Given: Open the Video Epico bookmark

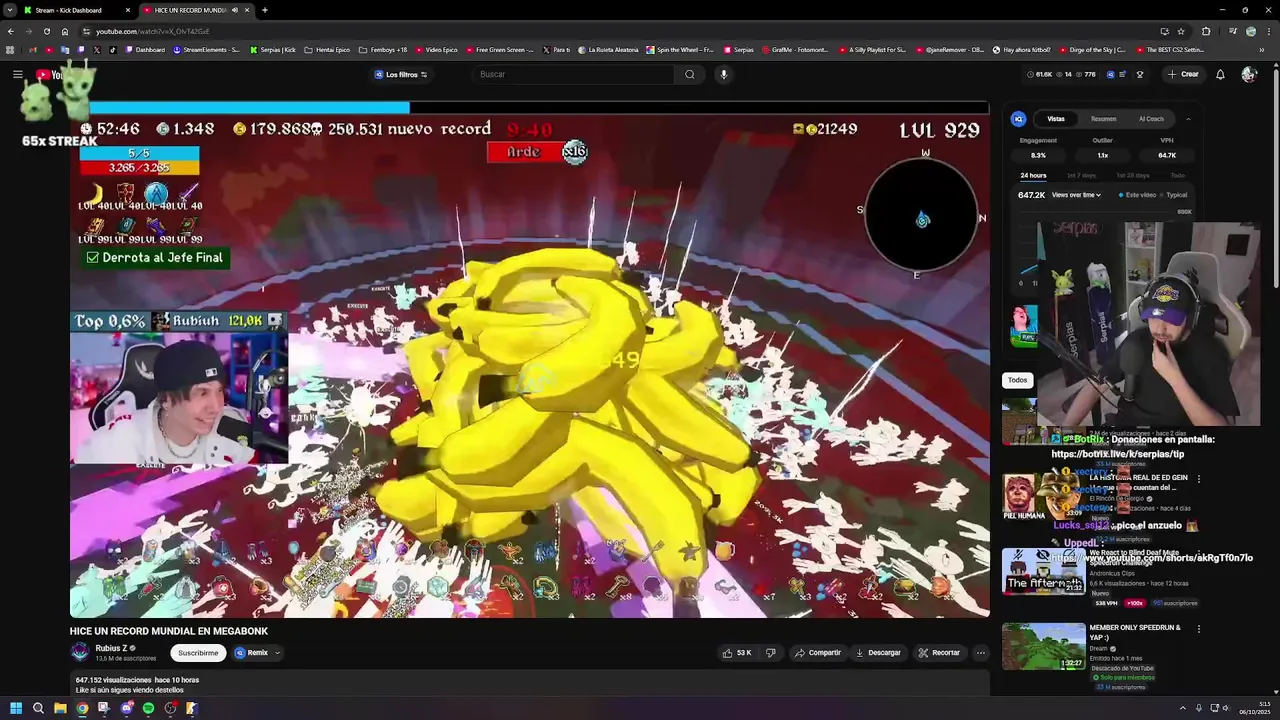Looking at the screenshot, I should [x=436, y=49].
